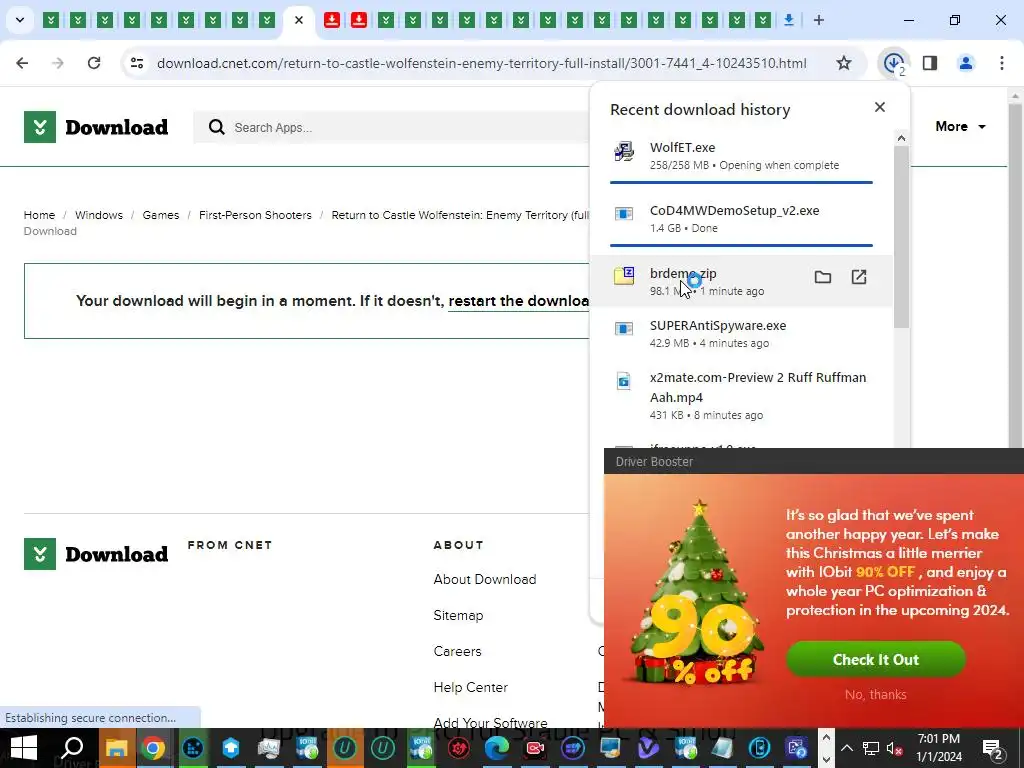The image size is (1024, 768).
Task: Show hidden system tray icons
Action: [846, 748]
